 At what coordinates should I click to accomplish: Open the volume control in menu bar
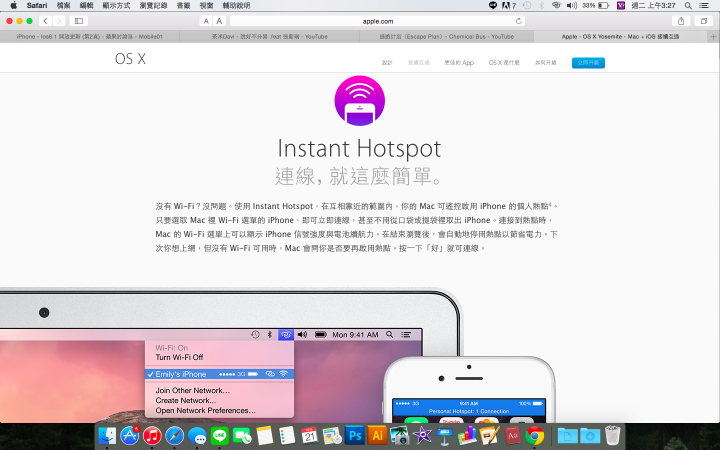coord(572,6)
